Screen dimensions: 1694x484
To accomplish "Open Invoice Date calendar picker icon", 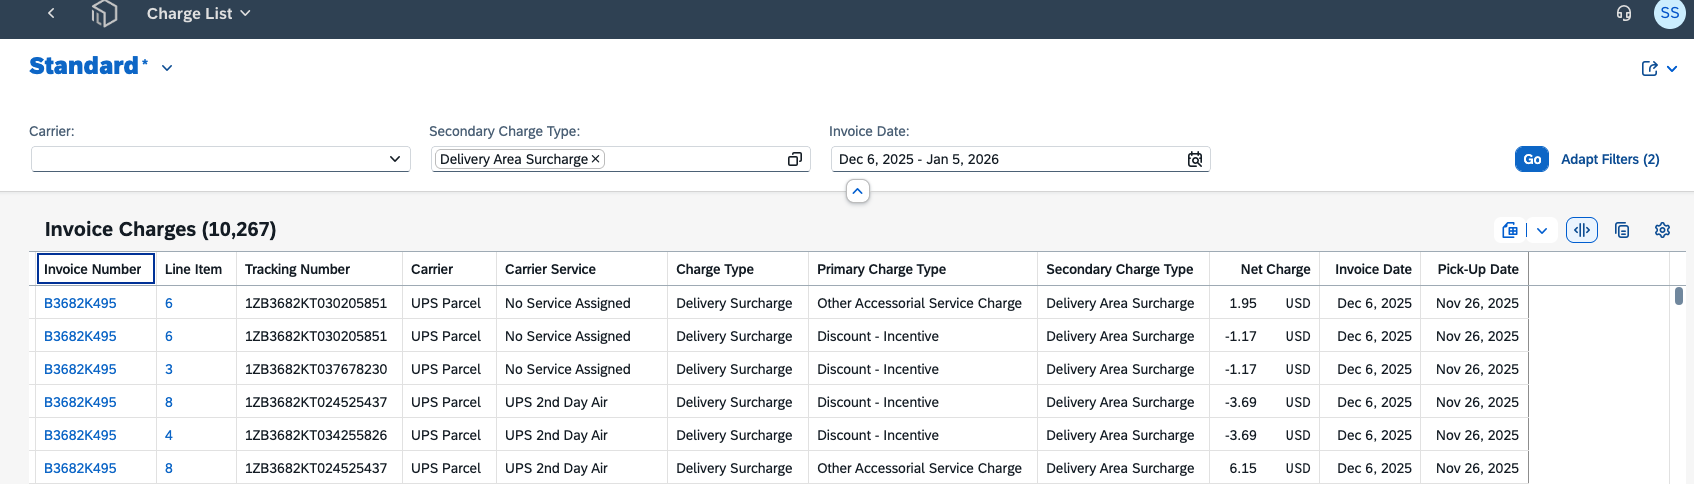I will pyautogui.click(x=1195, y=159).
